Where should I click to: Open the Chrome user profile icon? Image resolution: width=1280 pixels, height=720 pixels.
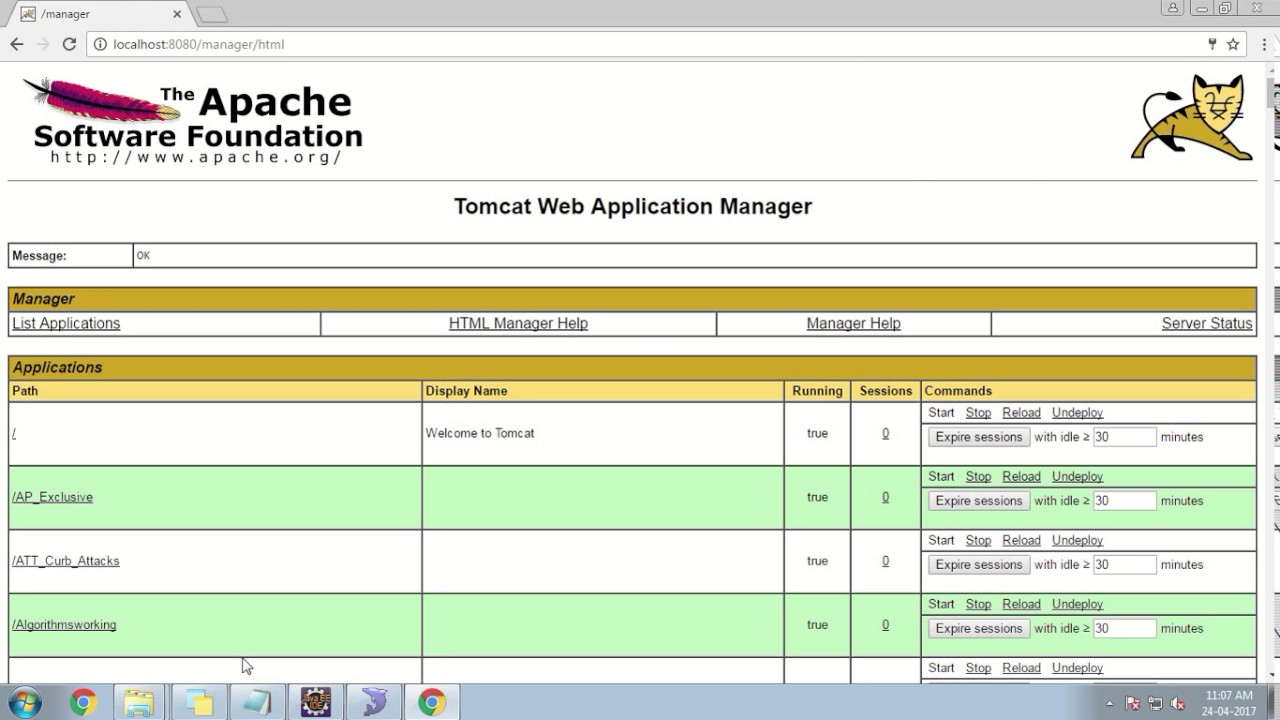pos(1172,8)
